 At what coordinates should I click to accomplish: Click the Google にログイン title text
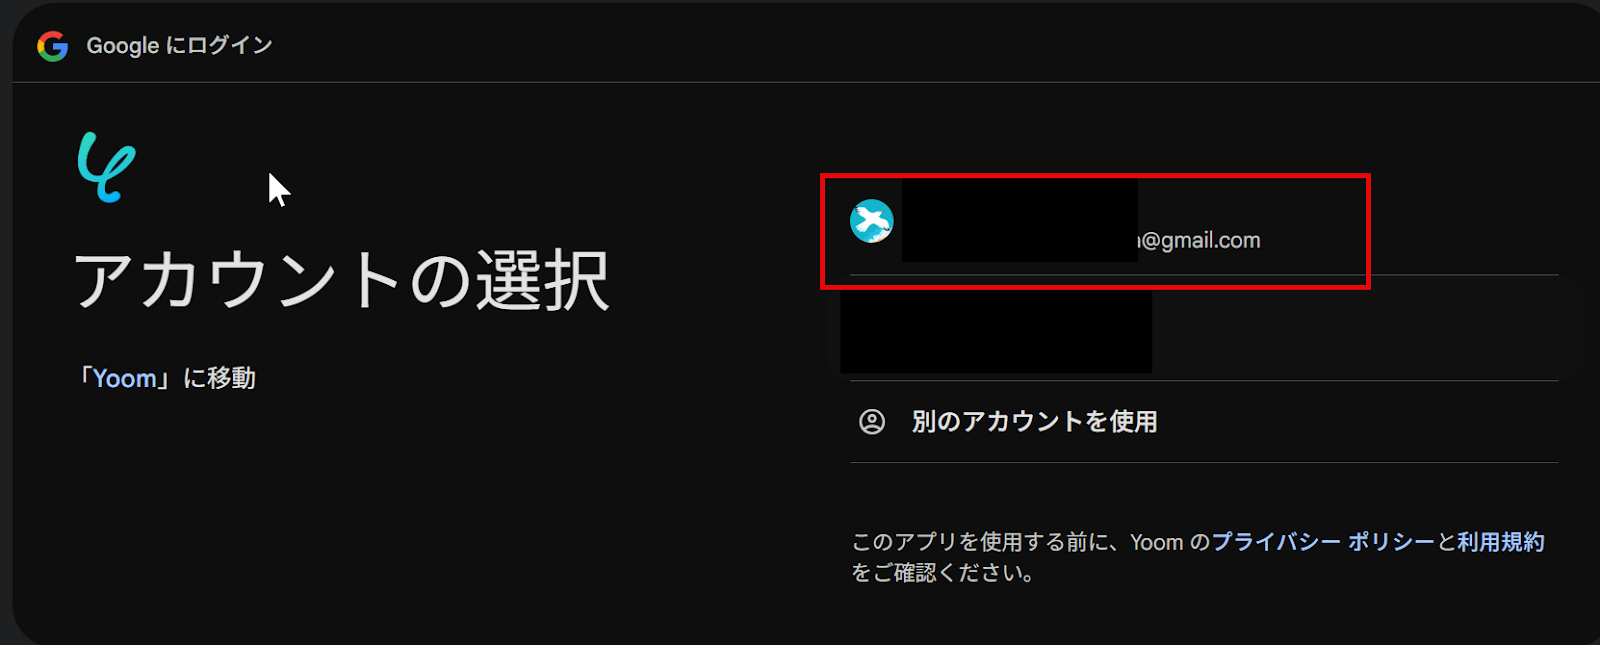[179, 46]
